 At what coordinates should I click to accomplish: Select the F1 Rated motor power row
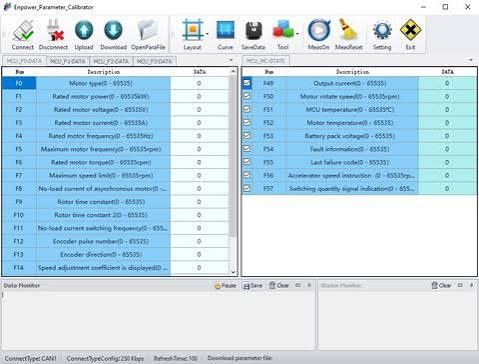(x=116, y=96)
